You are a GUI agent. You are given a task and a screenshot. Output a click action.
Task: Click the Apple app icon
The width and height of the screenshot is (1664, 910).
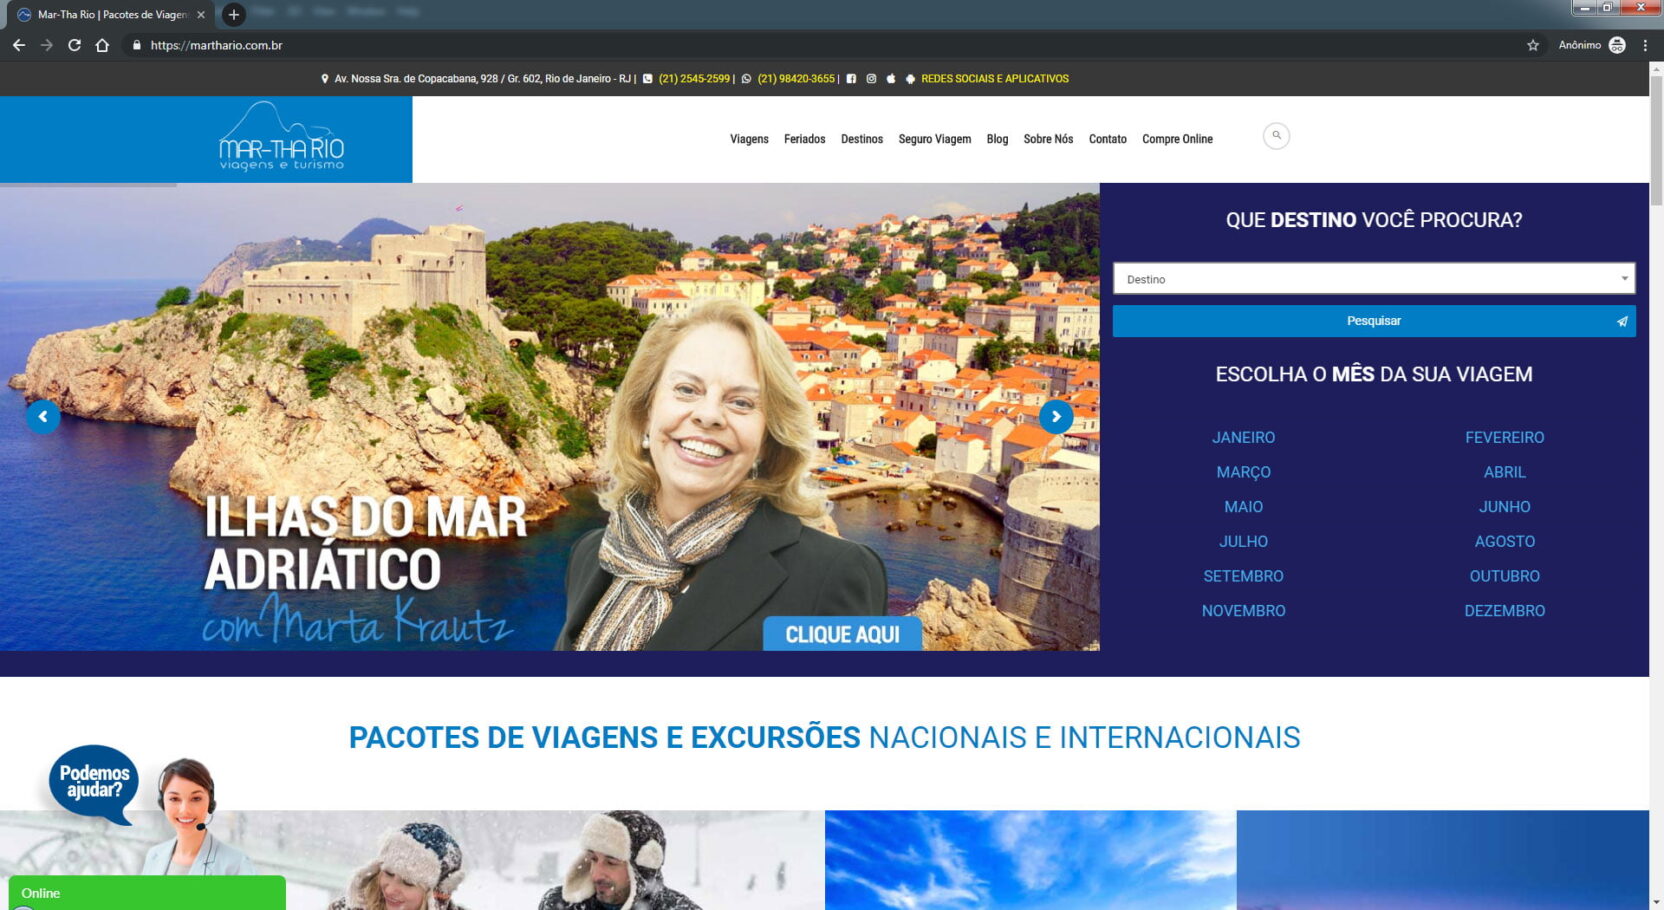point(890,79)
